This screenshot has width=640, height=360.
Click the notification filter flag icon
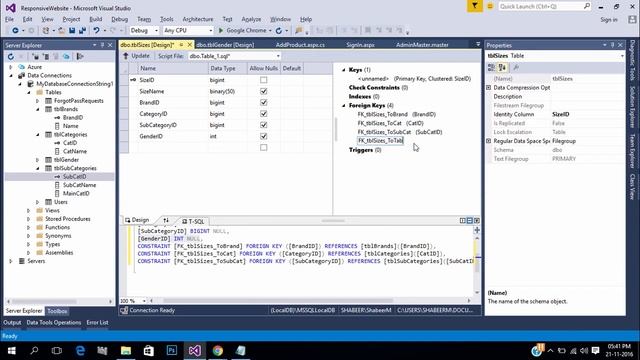475,6
